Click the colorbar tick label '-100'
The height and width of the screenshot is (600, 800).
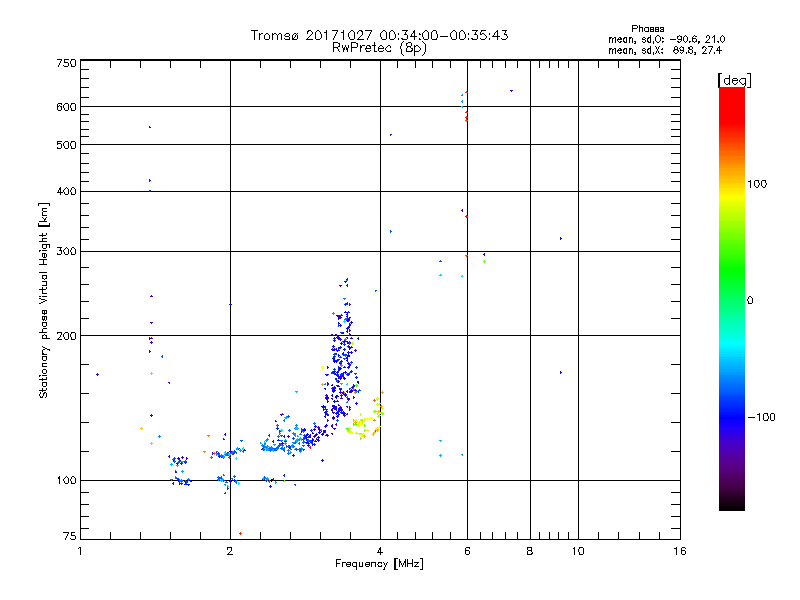[761, 417]
